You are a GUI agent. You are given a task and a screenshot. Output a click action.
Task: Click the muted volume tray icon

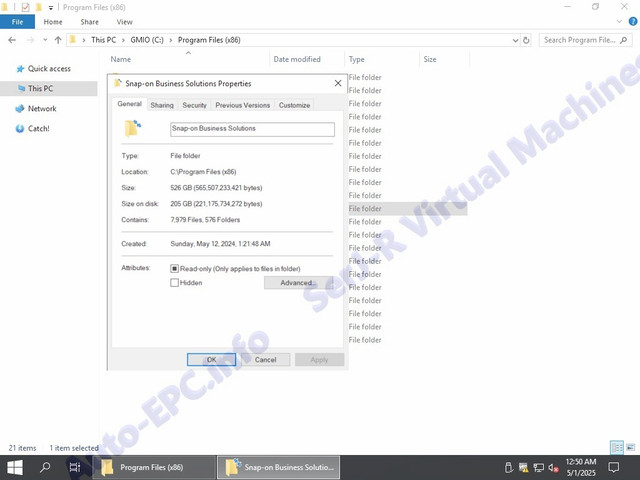(x=553, y=467)
